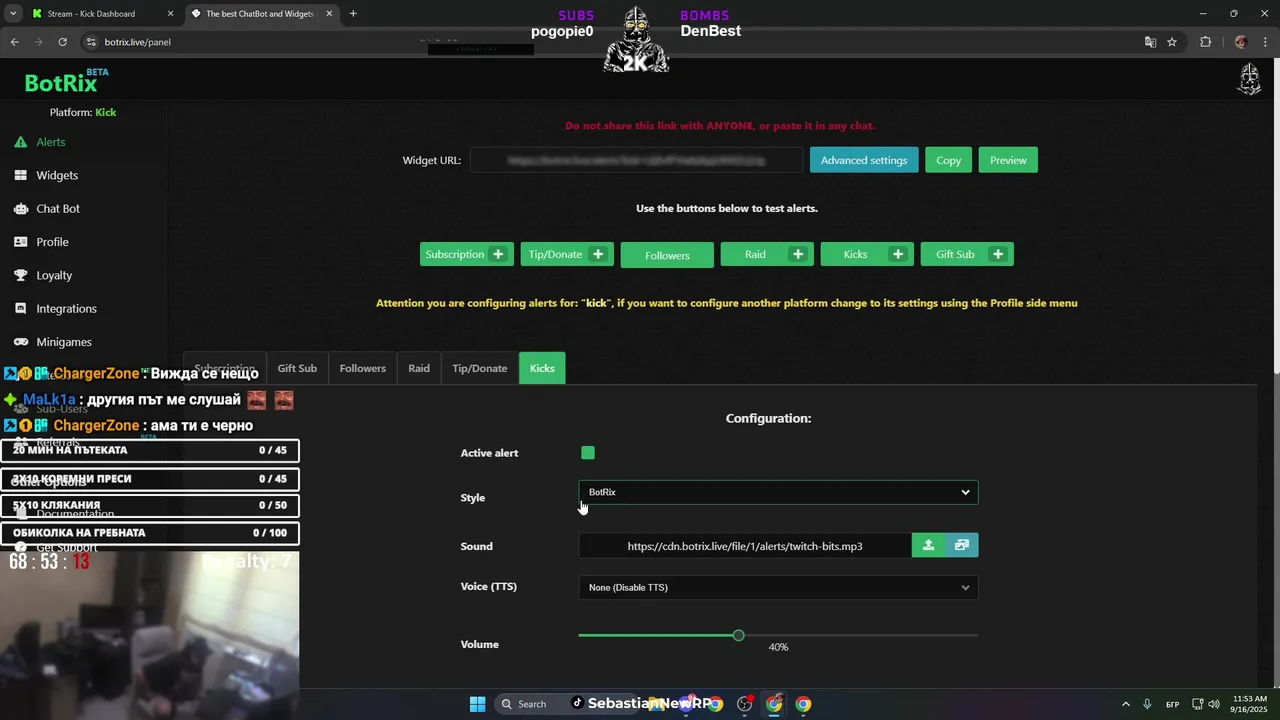Click the plus icon on Gift Sub test button
The height and width of the screenshot is (720, 1280).
tap(998, 254)
